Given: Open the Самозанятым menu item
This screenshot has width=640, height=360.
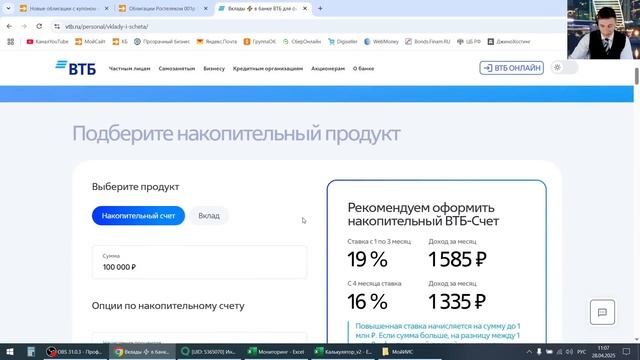Looking at the screenshot, I should (177, 69).
